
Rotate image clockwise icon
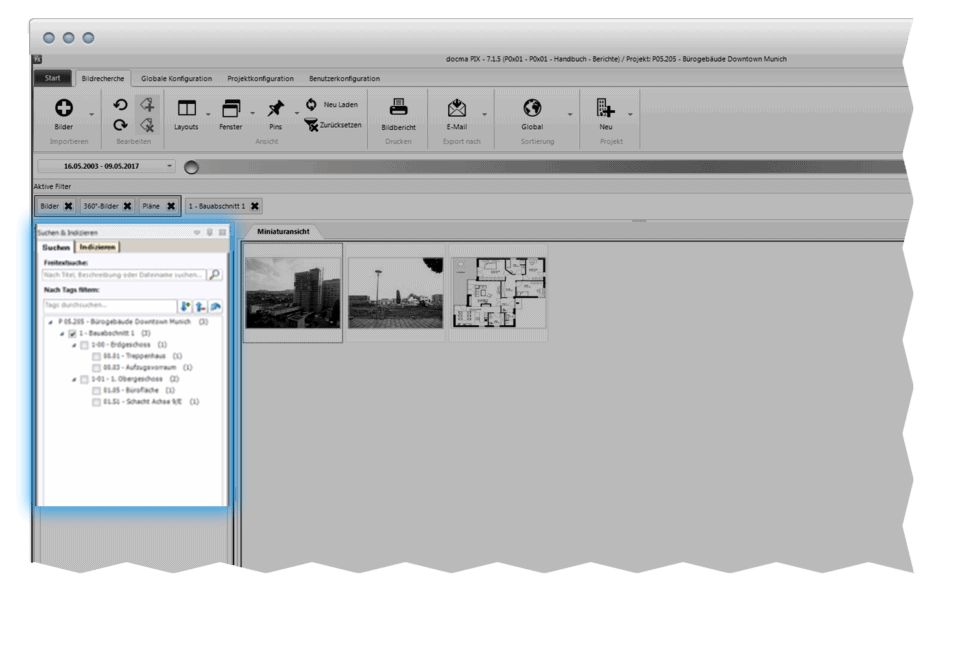pyautogui.click(x=120, y=125)
